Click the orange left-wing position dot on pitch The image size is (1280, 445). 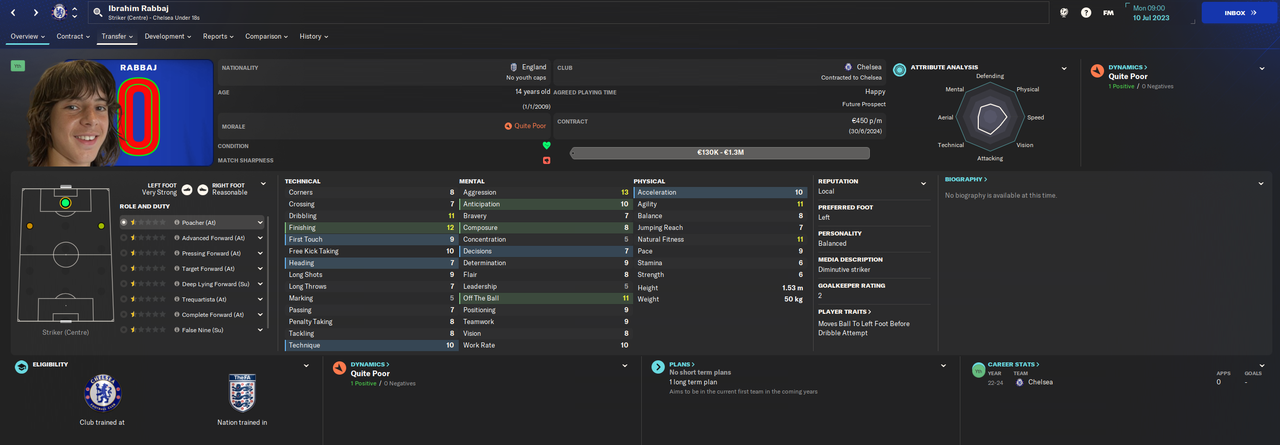pyautogui.click(x=29, y=226)
